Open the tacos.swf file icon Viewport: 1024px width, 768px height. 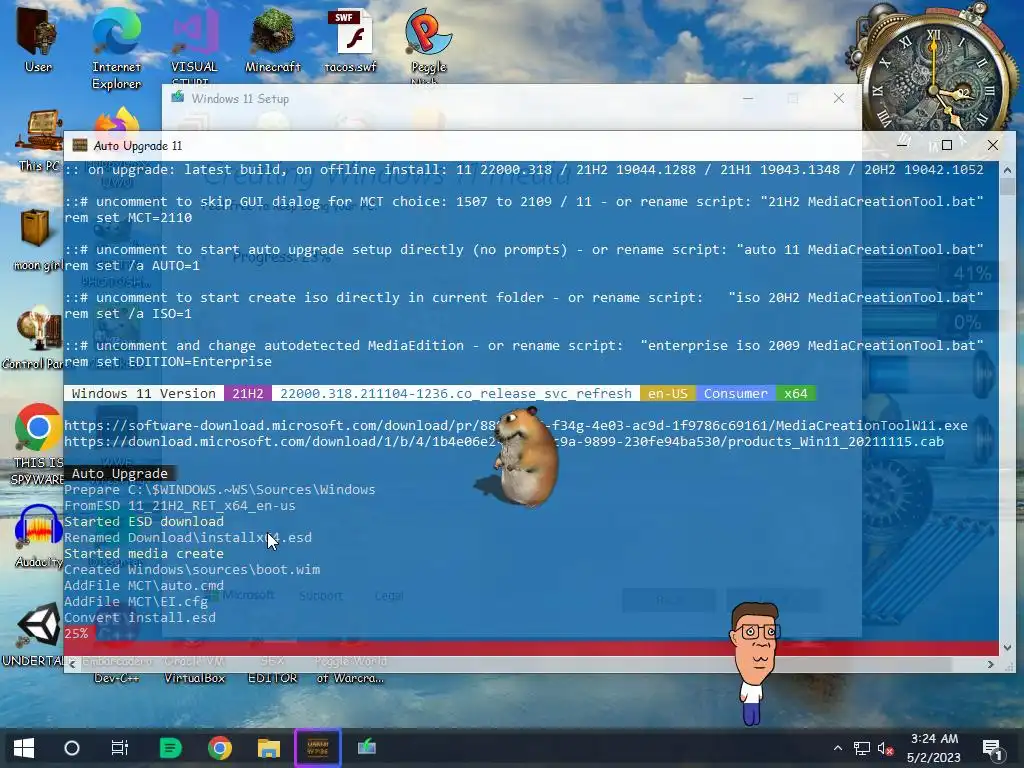click(x=351, y=39)
